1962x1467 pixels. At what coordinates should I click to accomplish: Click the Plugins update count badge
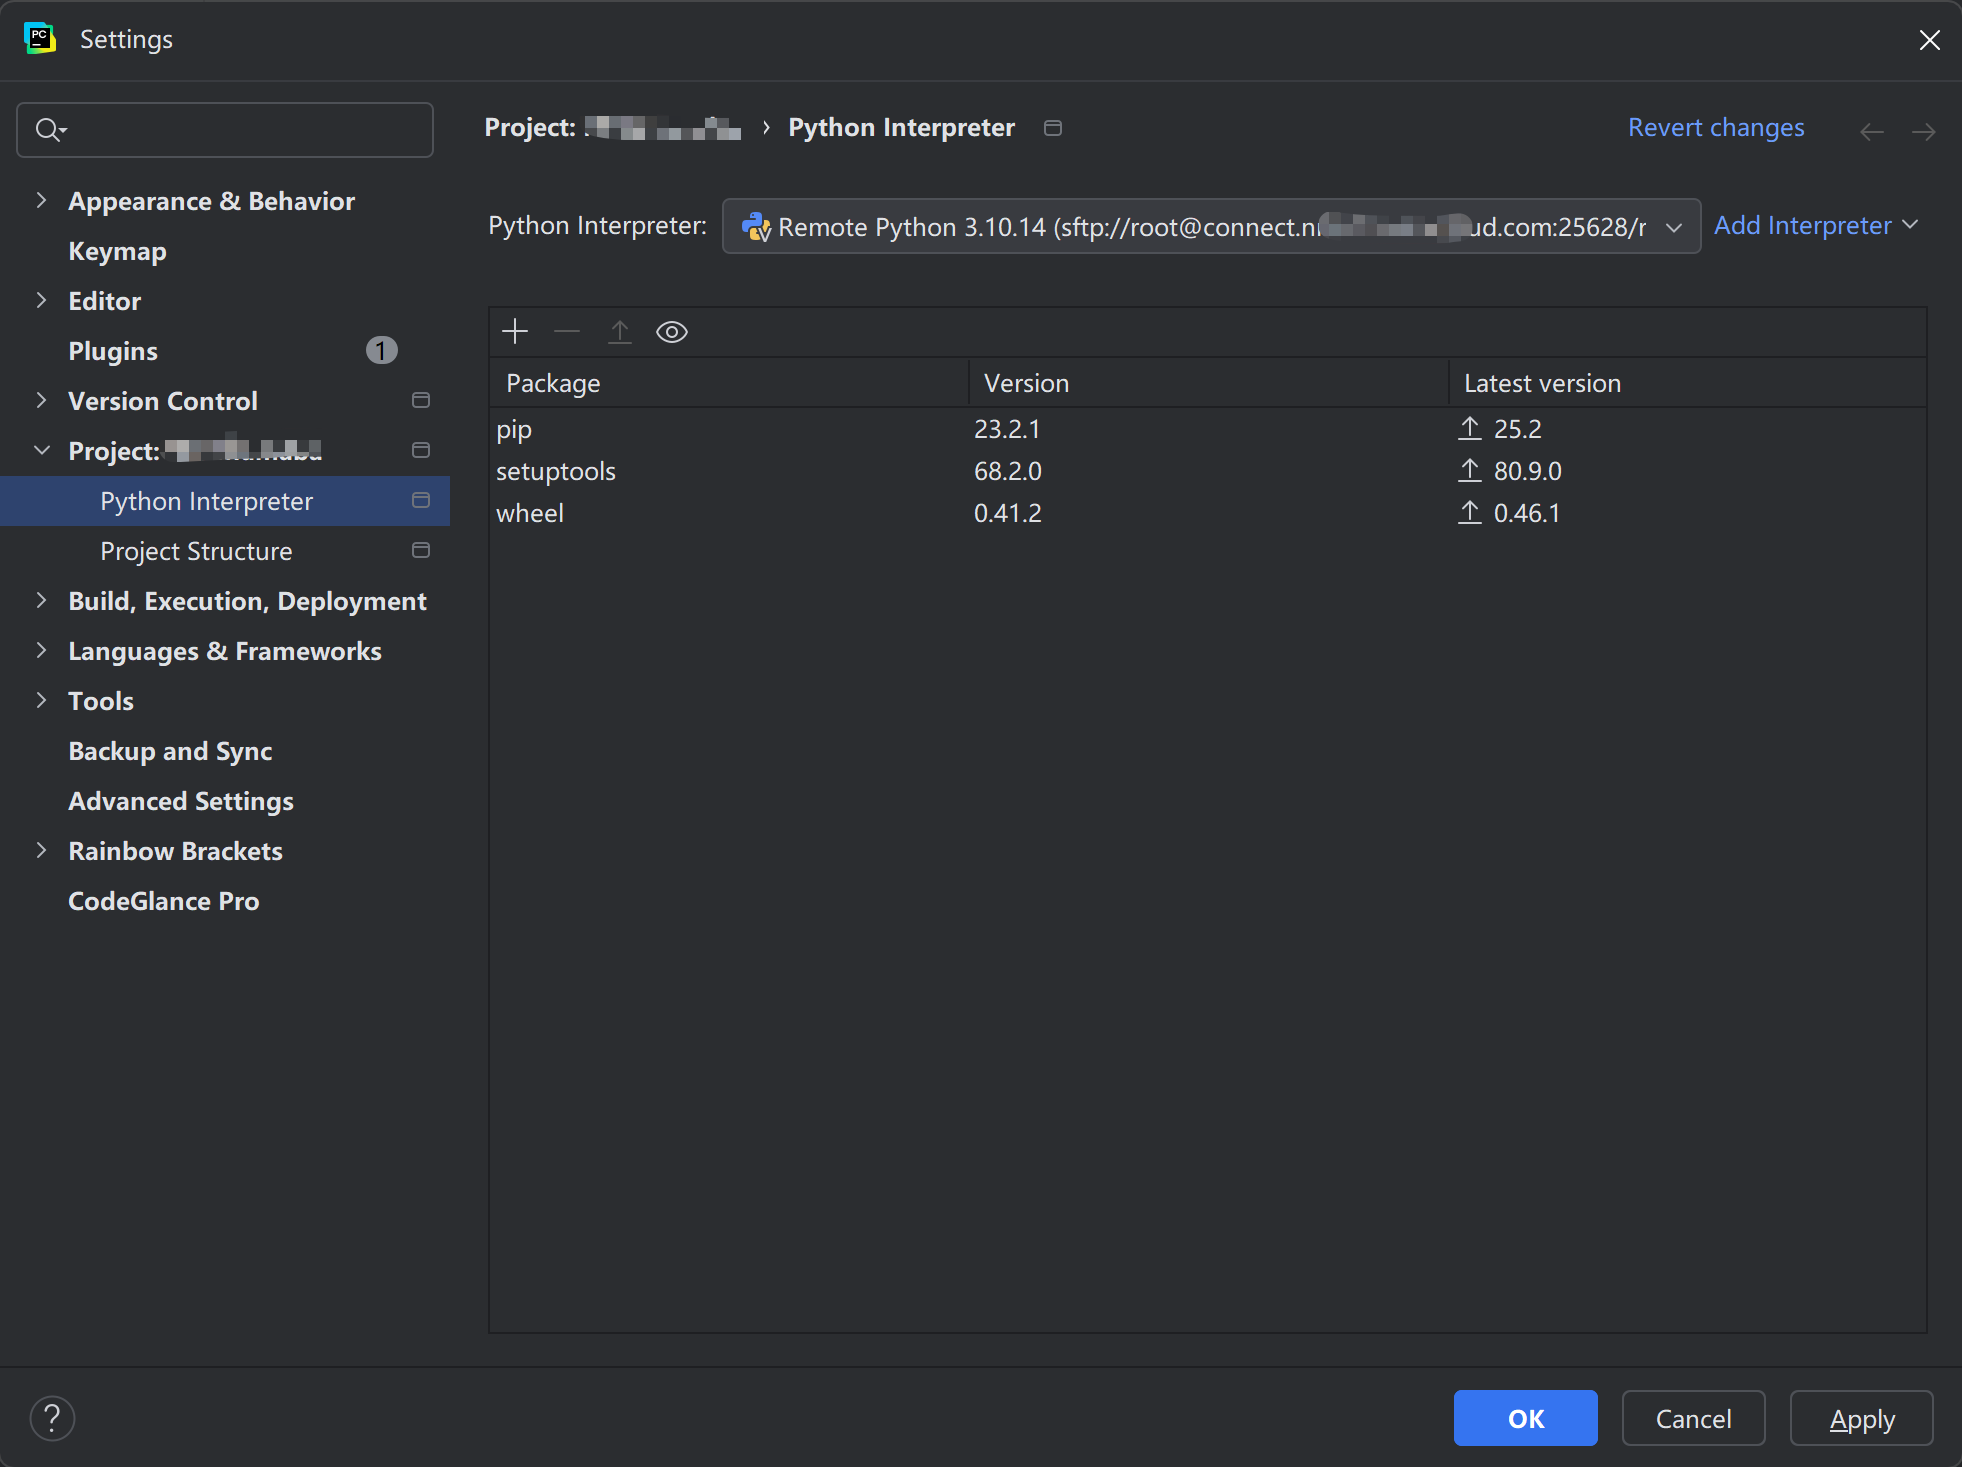click(x=381, y=351)
